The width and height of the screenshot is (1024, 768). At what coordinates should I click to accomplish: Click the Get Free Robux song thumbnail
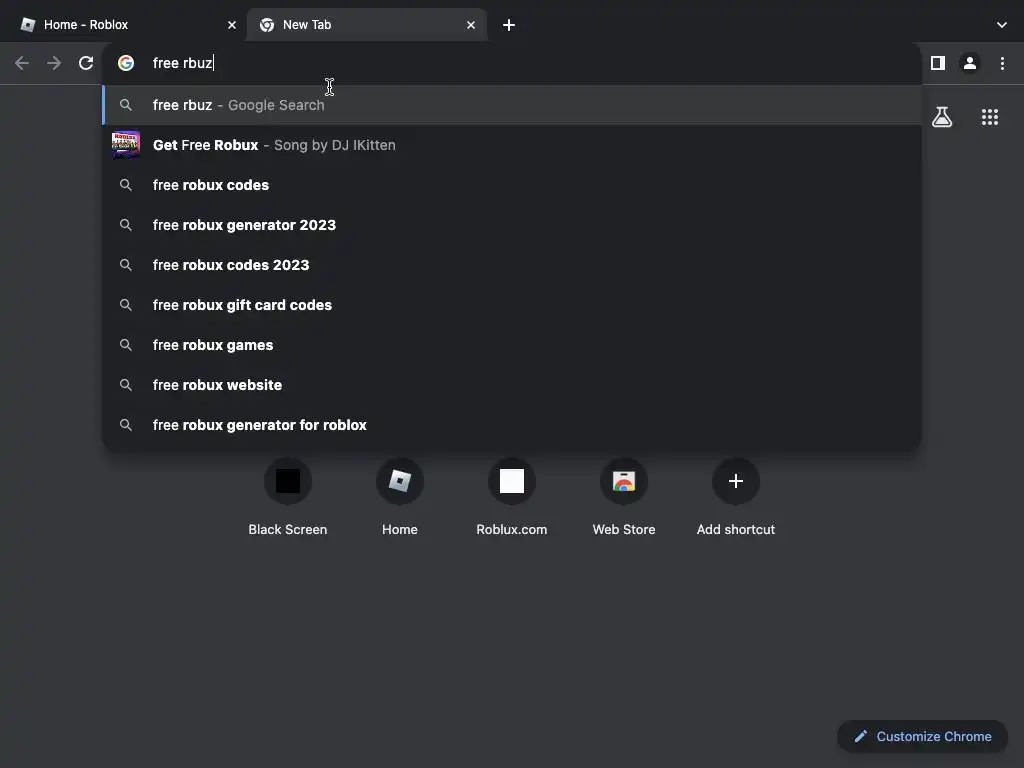tap(125, 145)
